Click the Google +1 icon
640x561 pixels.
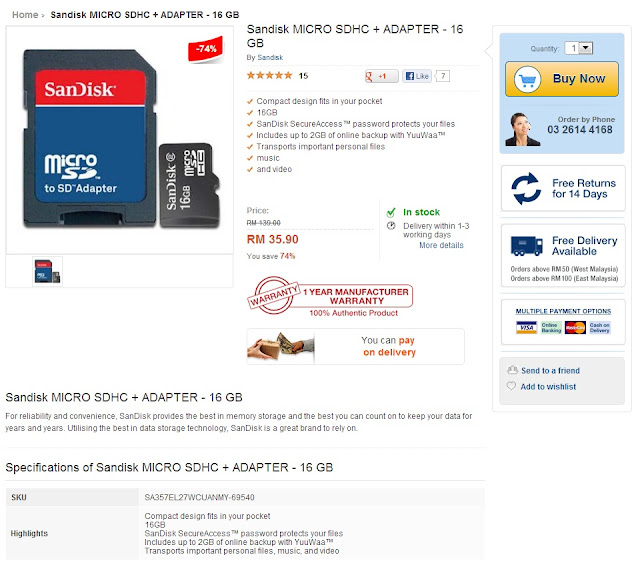pyautogui.click(x=381, y=76)
